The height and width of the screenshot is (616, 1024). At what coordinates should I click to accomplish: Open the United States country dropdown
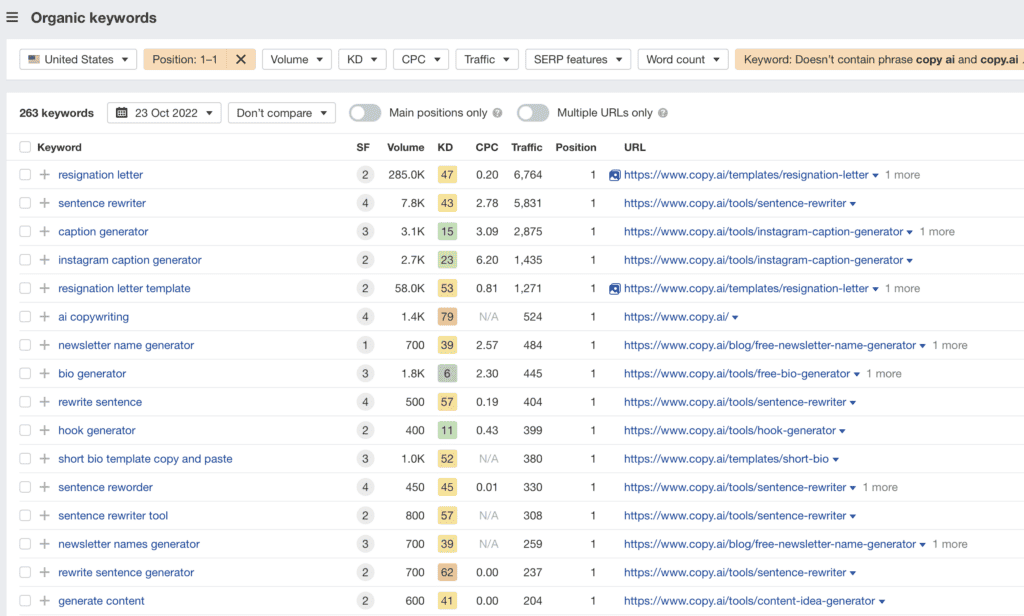point(78,59)
